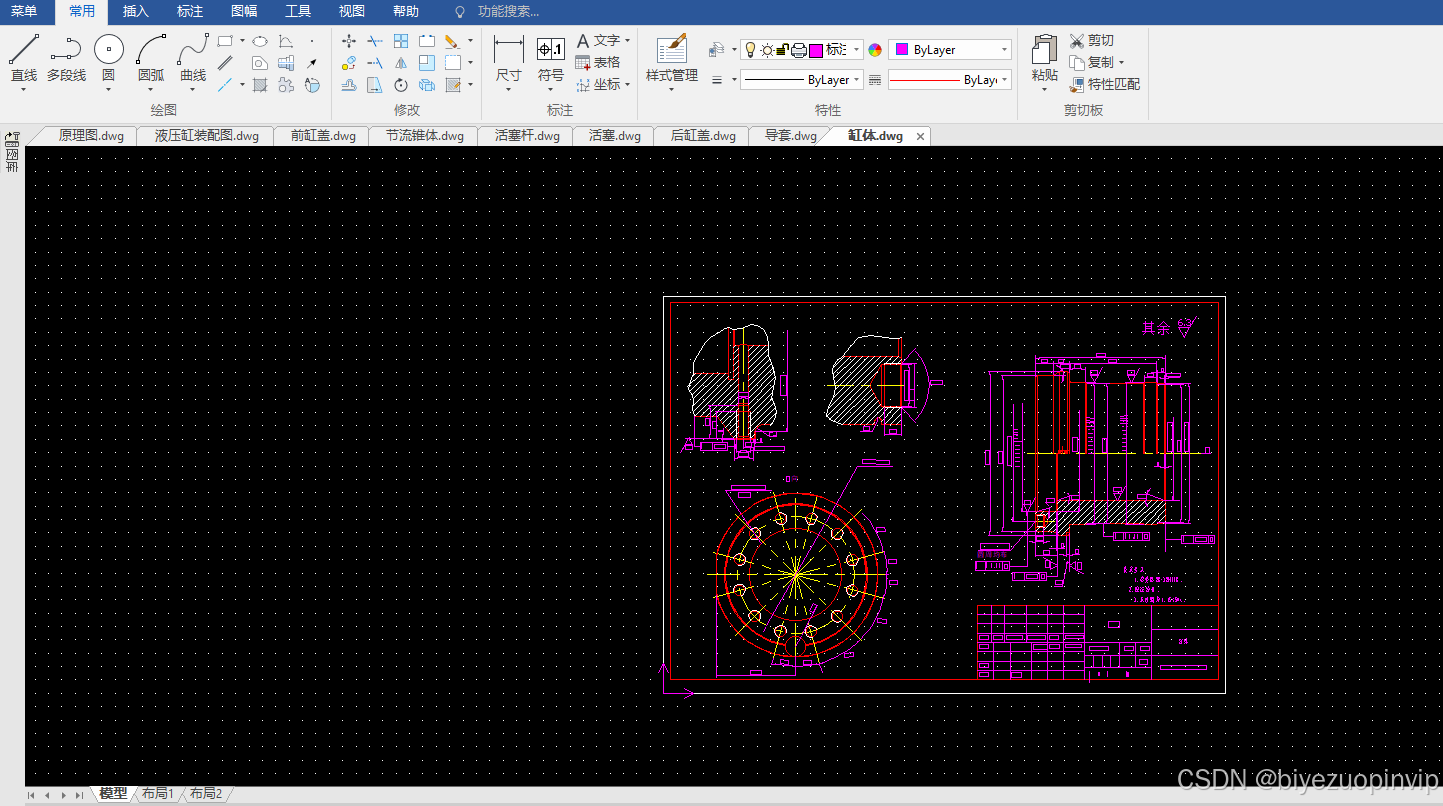Open the color wheel picker icon
Image resolution: width=1443 pixels, height=806 pixels.
[x=875, y=50]
